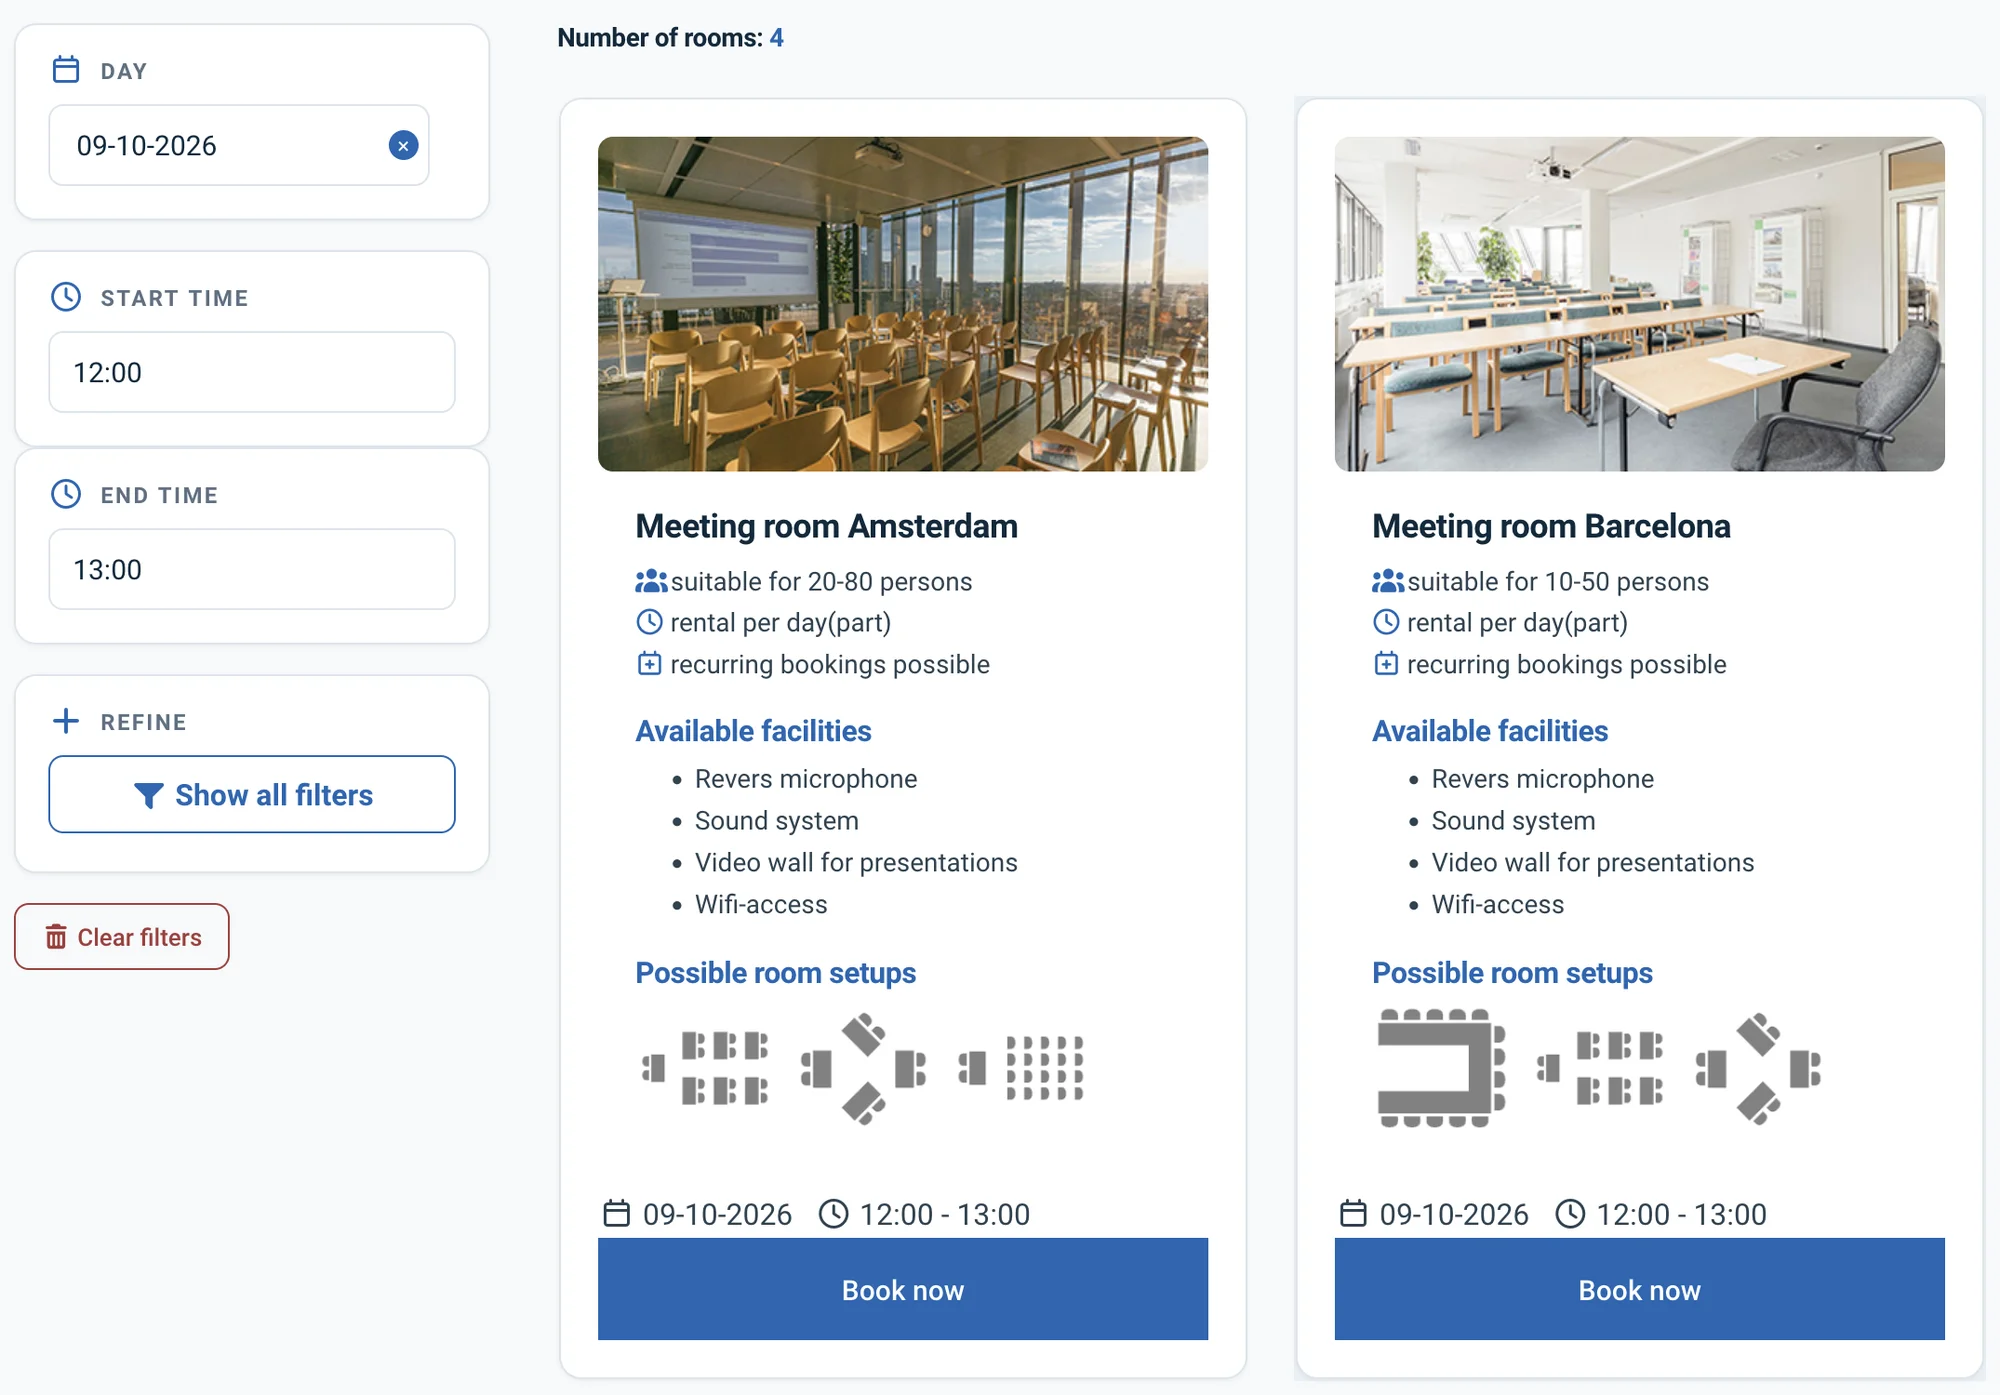2000x1395 pixels.
Task: Select the start time field 12:00
Action: coord(252,372)
